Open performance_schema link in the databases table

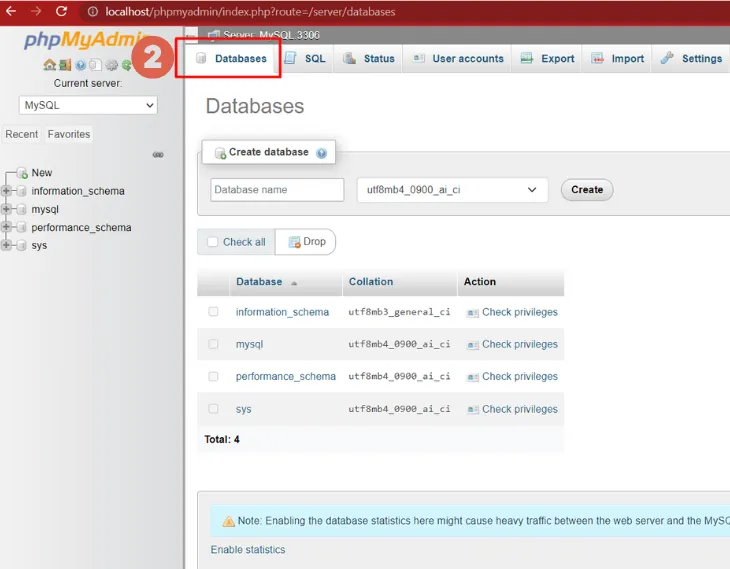click(x=285, y=376)
